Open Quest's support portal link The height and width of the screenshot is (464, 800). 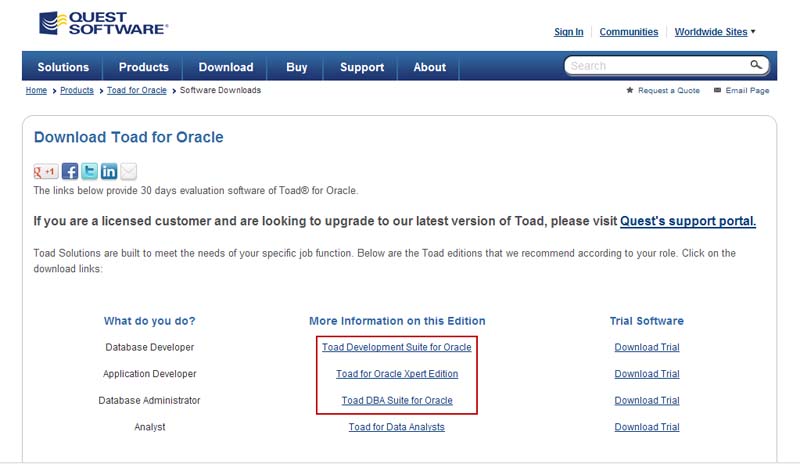(688, 221)
